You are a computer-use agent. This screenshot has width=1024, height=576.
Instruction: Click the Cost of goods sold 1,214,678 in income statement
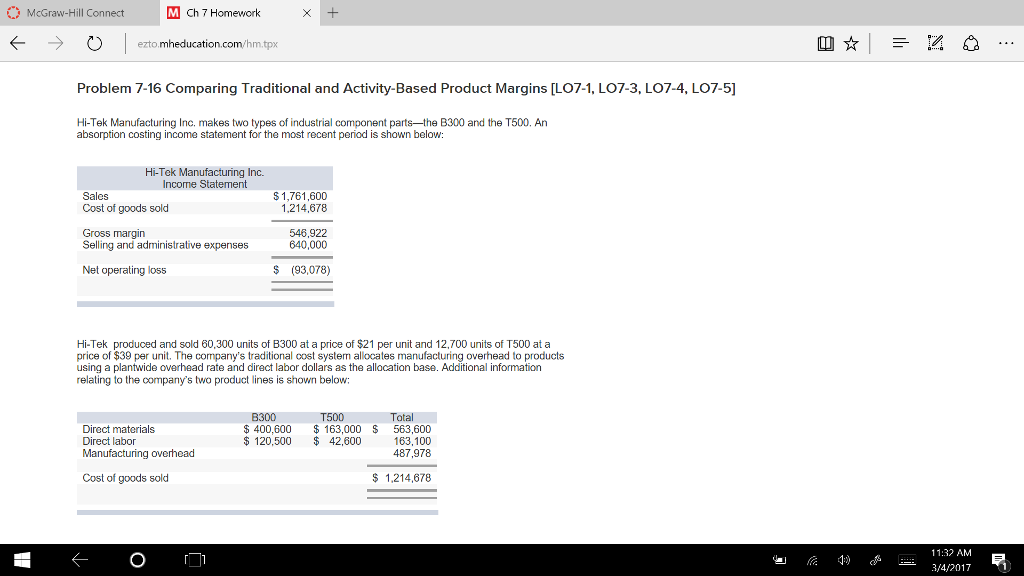[304, 208]
